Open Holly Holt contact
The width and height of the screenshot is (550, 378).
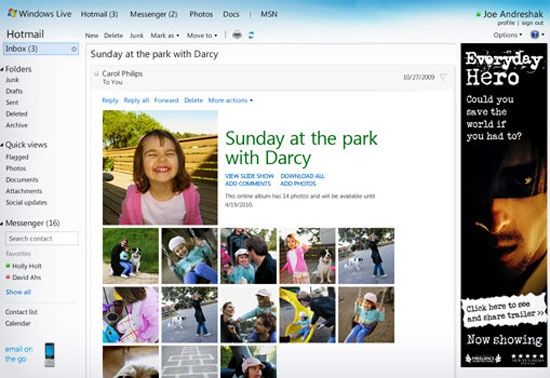pyautogui.click(x=27, y=266)
